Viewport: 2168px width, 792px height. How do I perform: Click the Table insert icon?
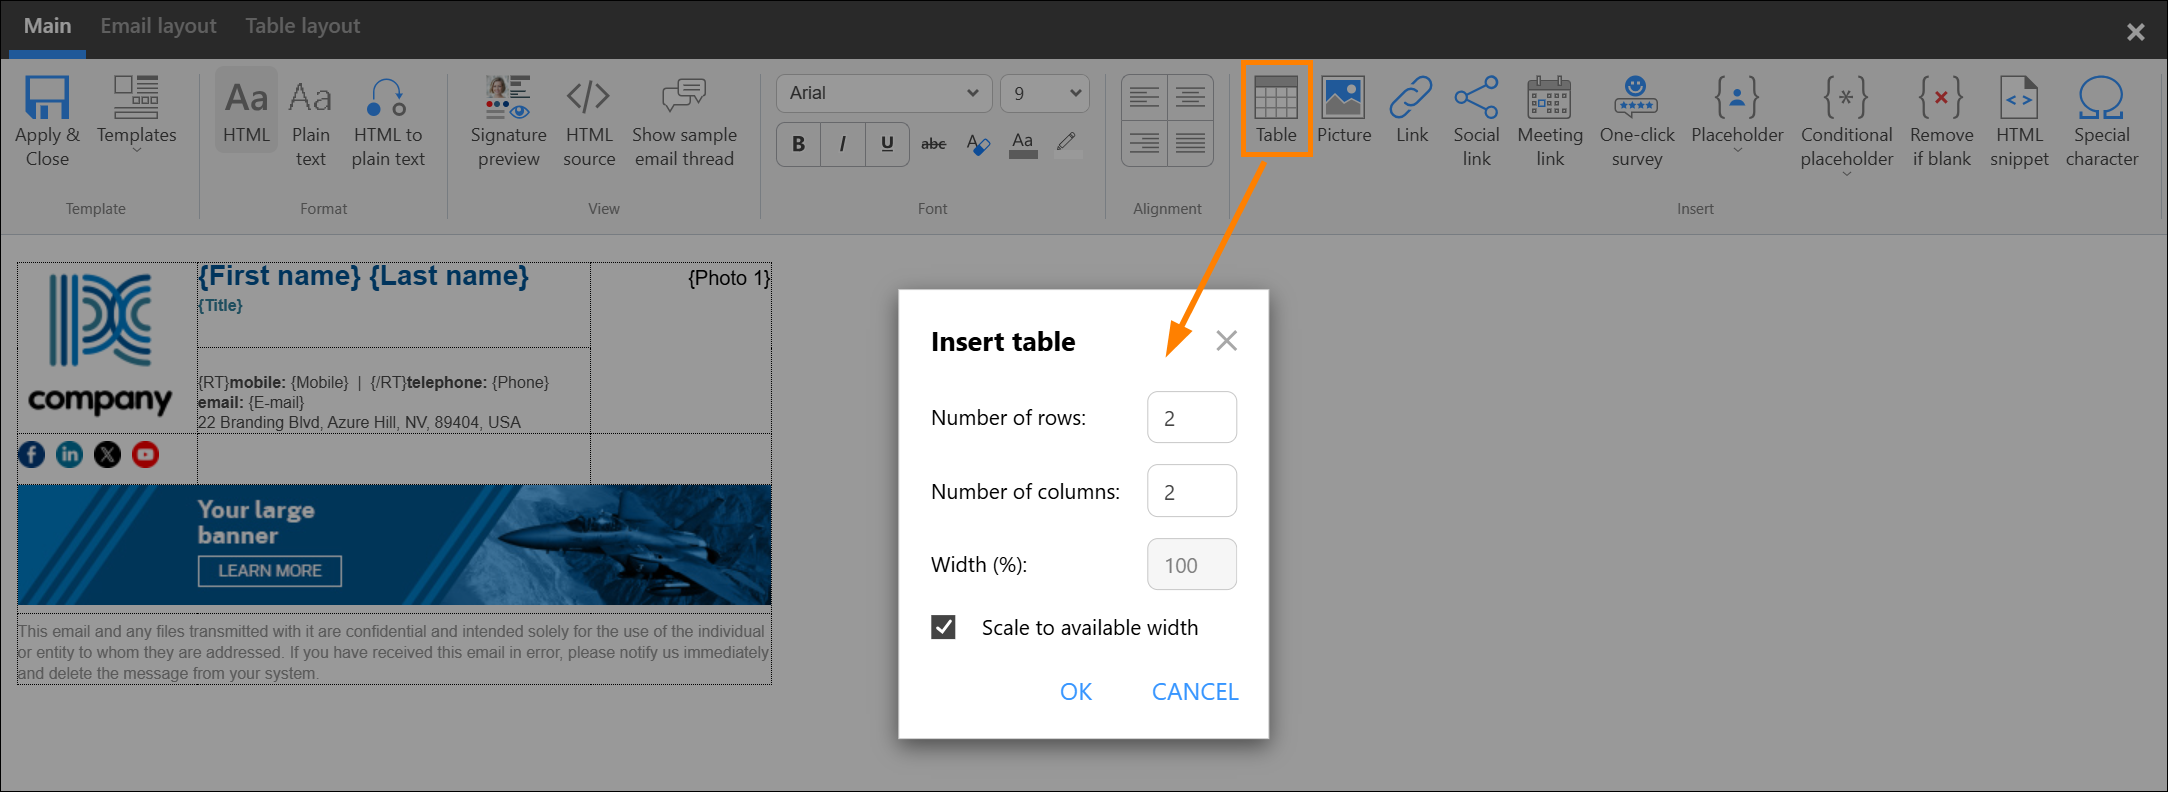pyautogui.click(x=1276, y=97)
